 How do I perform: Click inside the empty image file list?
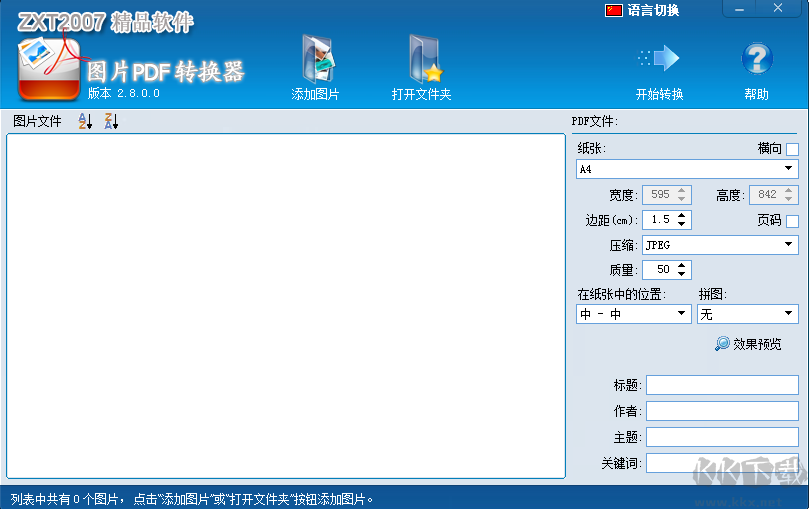point(286,306)
